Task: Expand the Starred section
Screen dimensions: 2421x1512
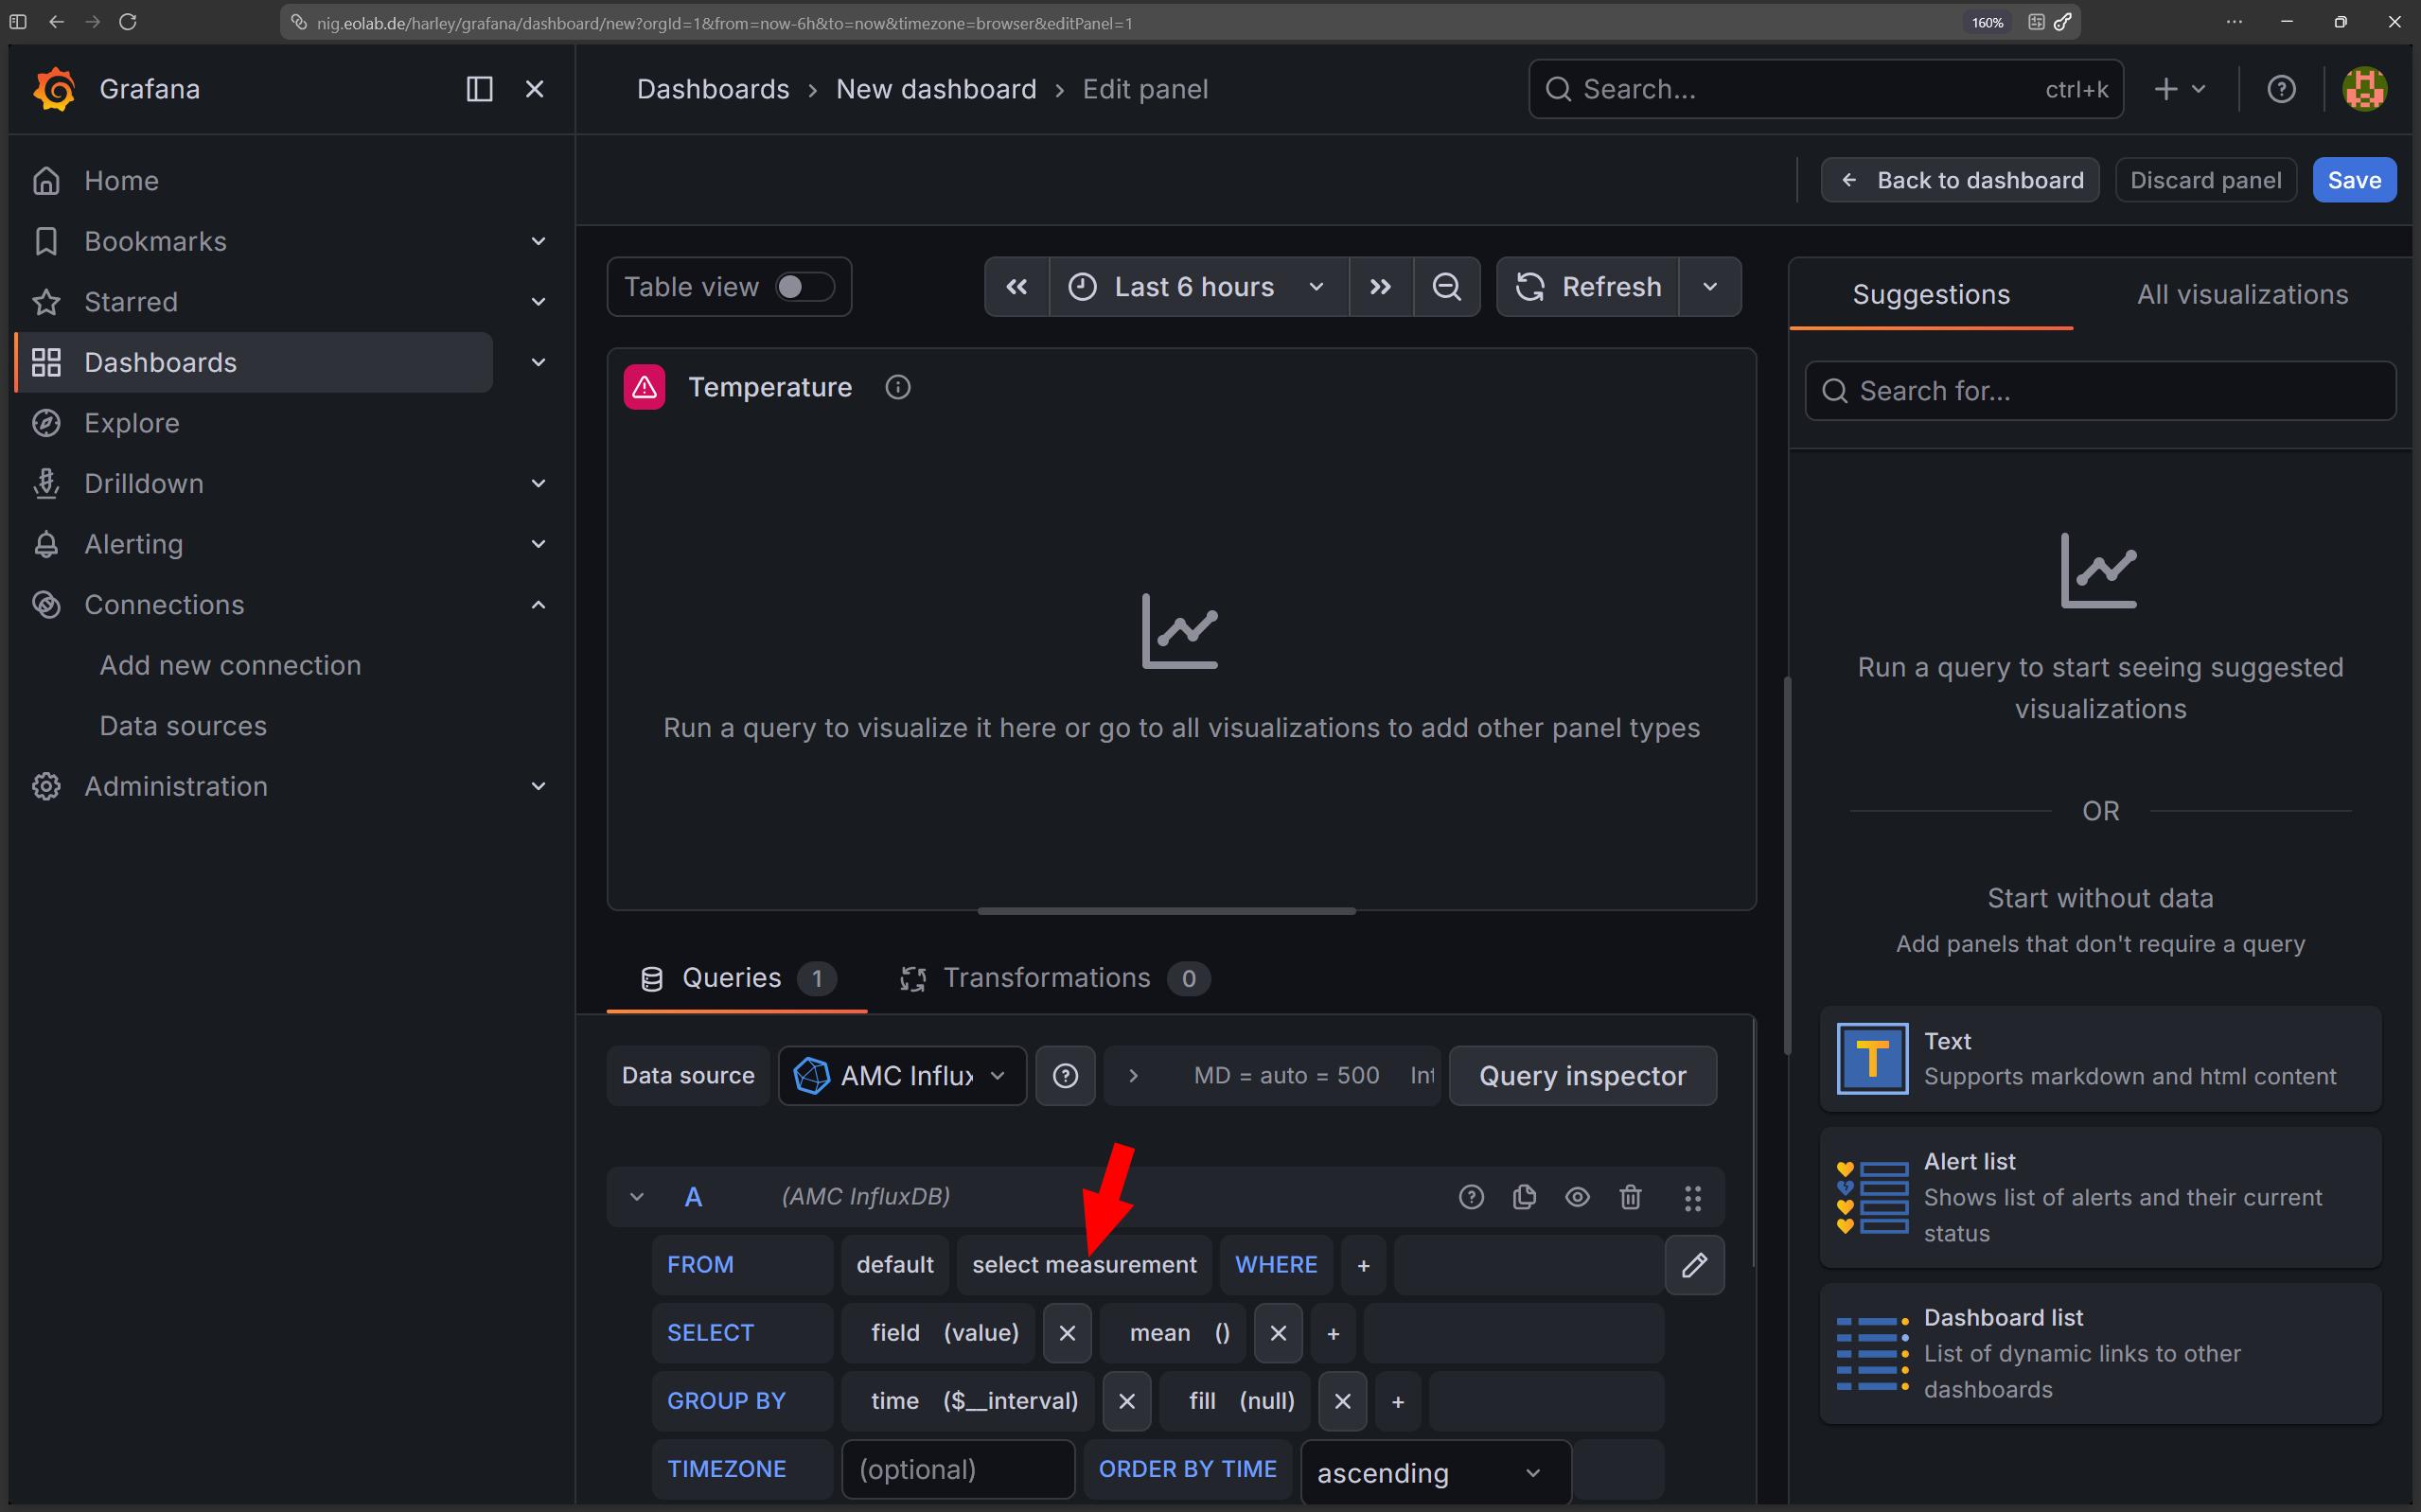Action: pos(538,302)
